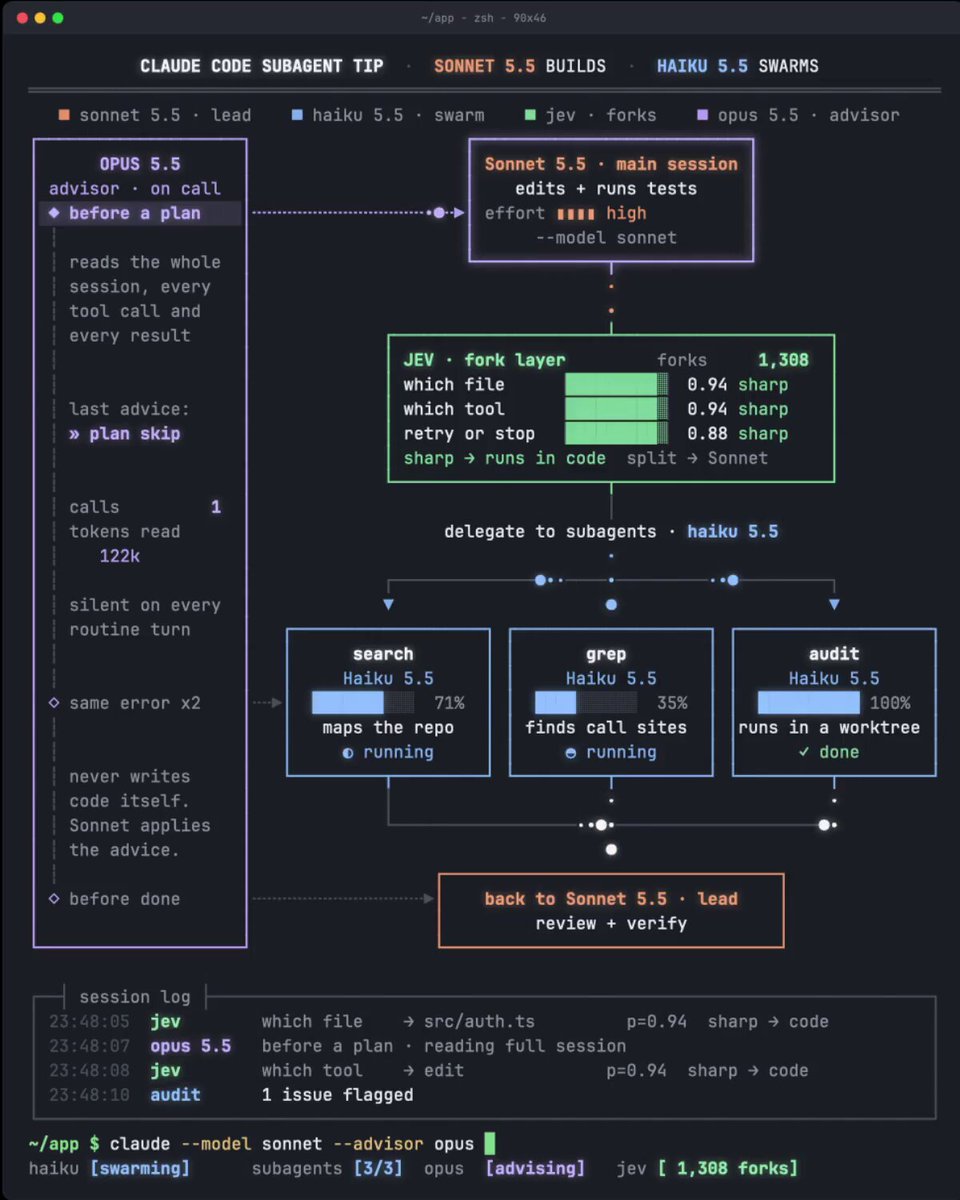Click the "OPUS 5.5" advisor panel heading
The width and height of the screenshot is (960, 1200).
[x=139, y=164]
